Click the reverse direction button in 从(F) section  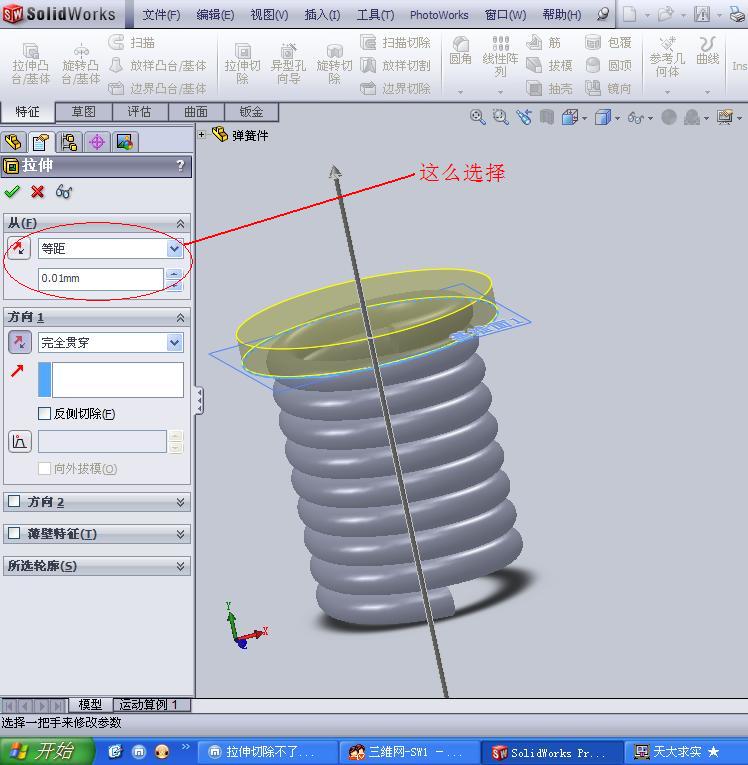pyautogui.click(x=19, y=248)
